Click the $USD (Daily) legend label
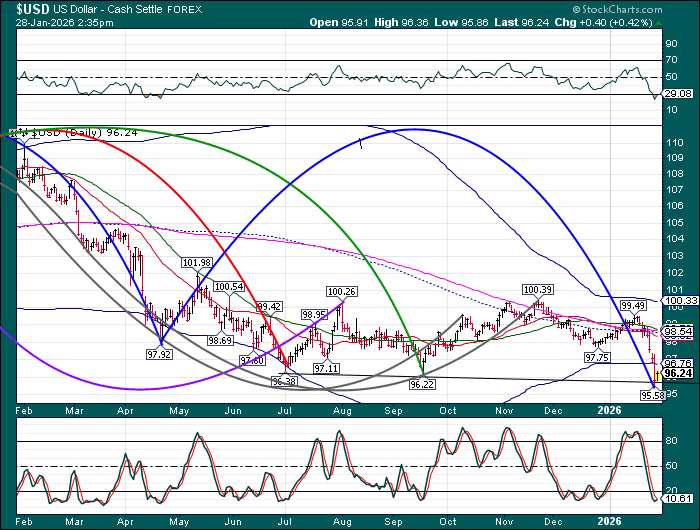 coord(70,132)
